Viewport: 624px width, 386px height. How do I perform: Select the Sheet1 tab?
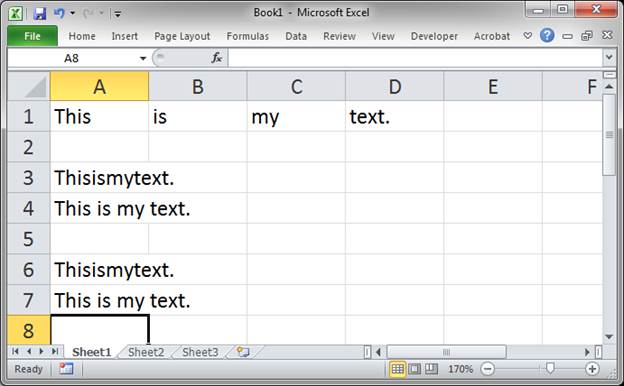click(92, 352)
